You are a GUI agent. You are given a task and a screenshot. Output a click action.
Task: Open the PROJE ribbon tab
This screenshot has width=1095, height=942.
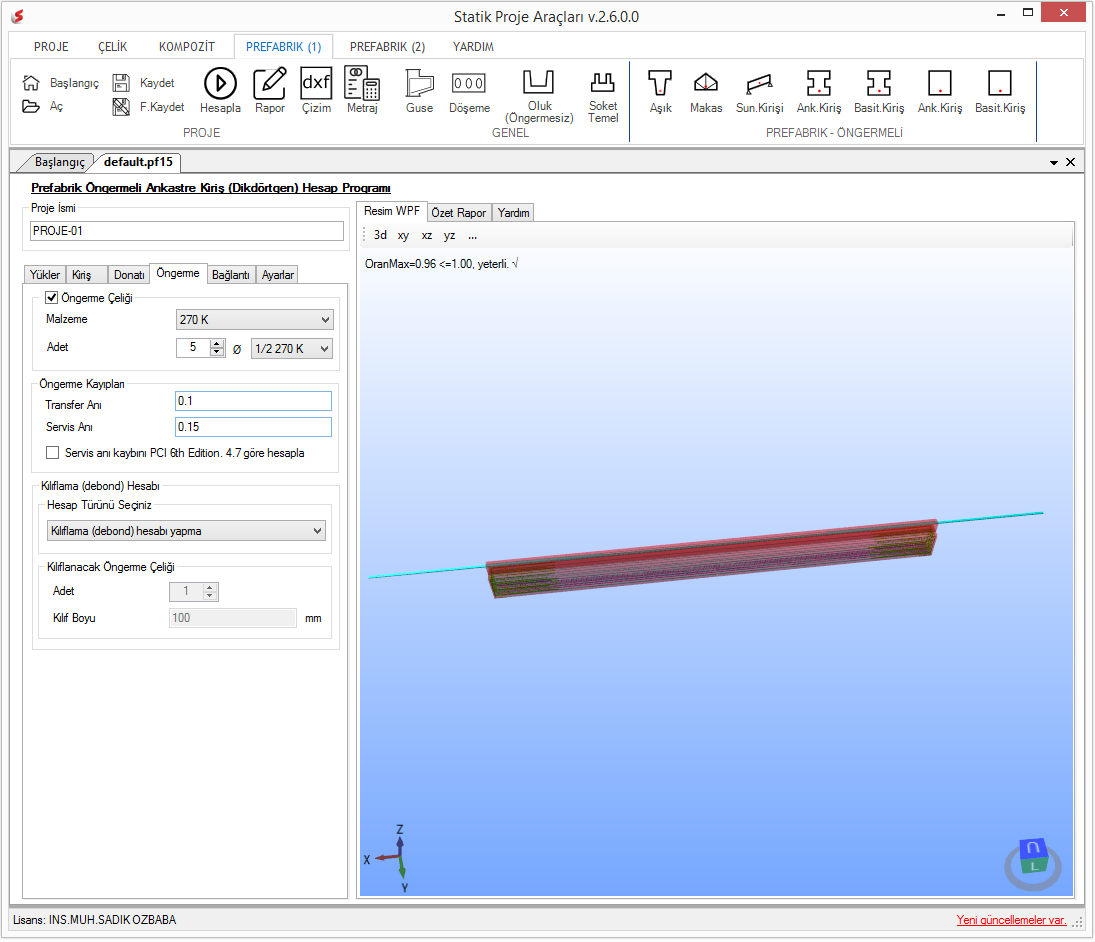point(51,47)
